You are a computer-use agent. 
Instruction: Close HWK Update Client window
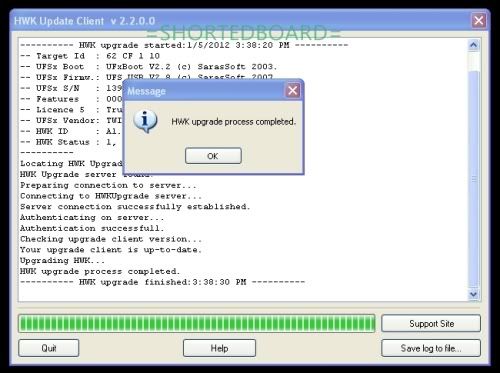click(x=479, y=21)
